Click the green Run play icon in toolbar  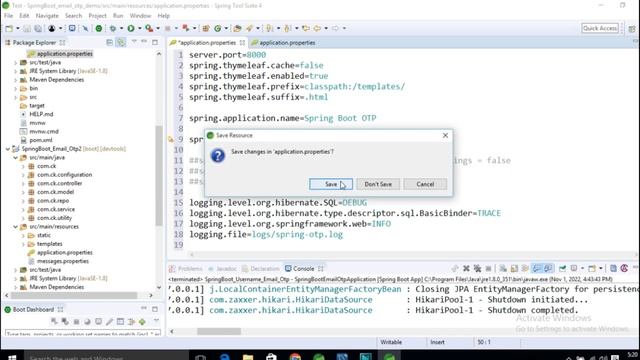[131, 28]
